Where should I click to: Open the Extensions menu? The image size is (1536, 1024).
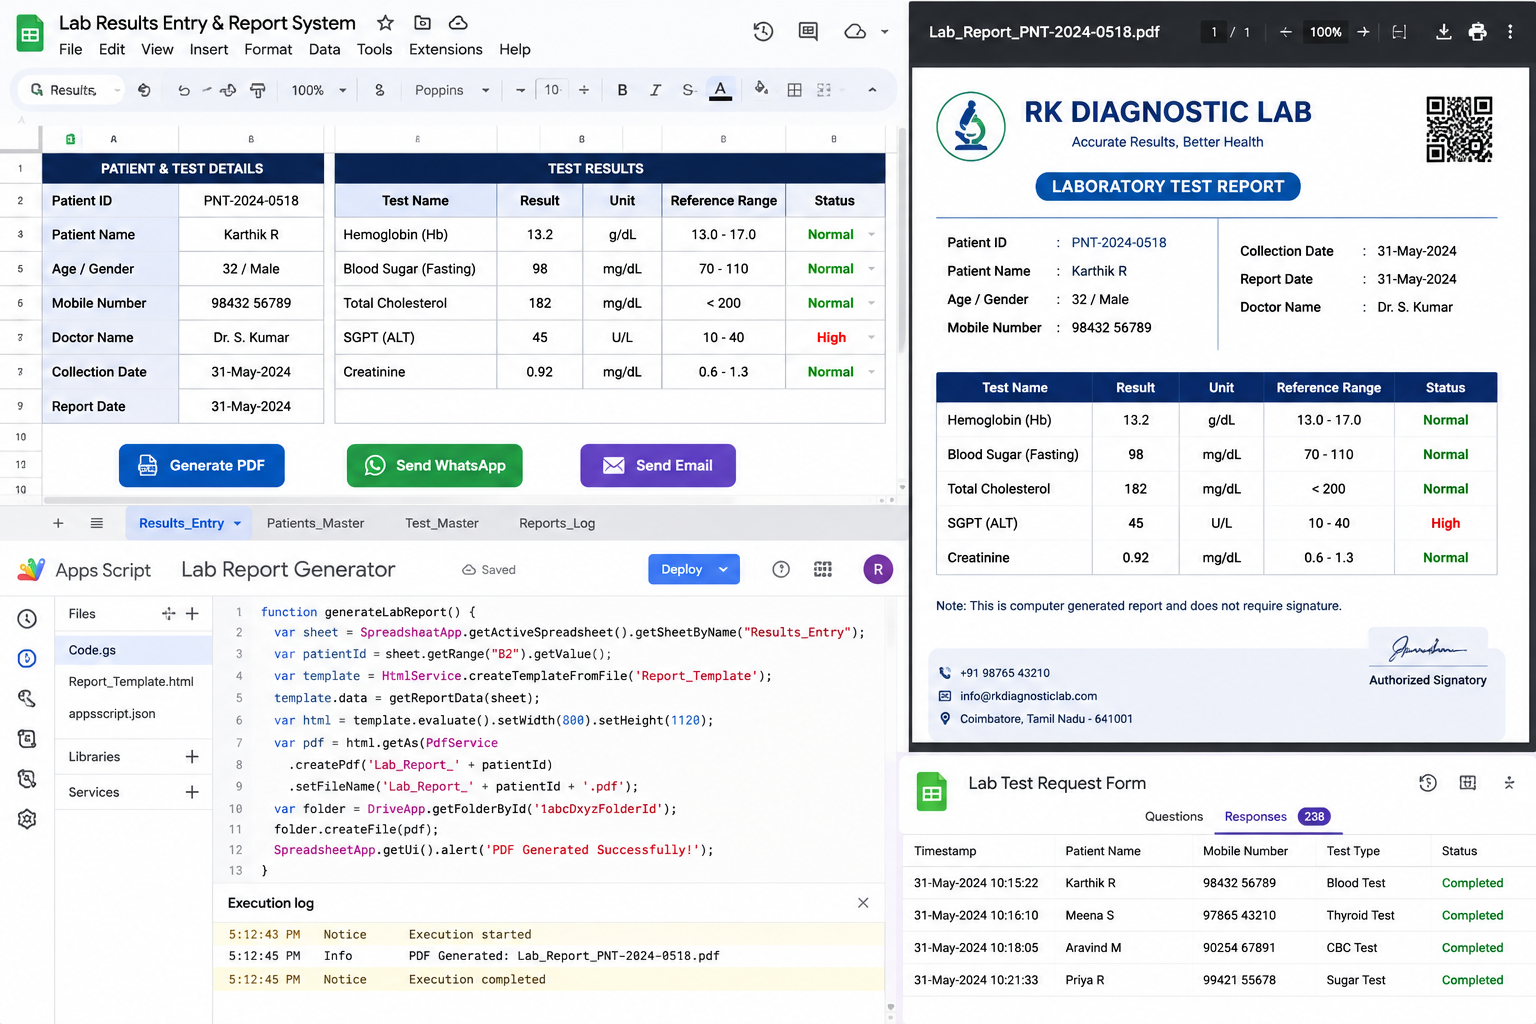445,49
